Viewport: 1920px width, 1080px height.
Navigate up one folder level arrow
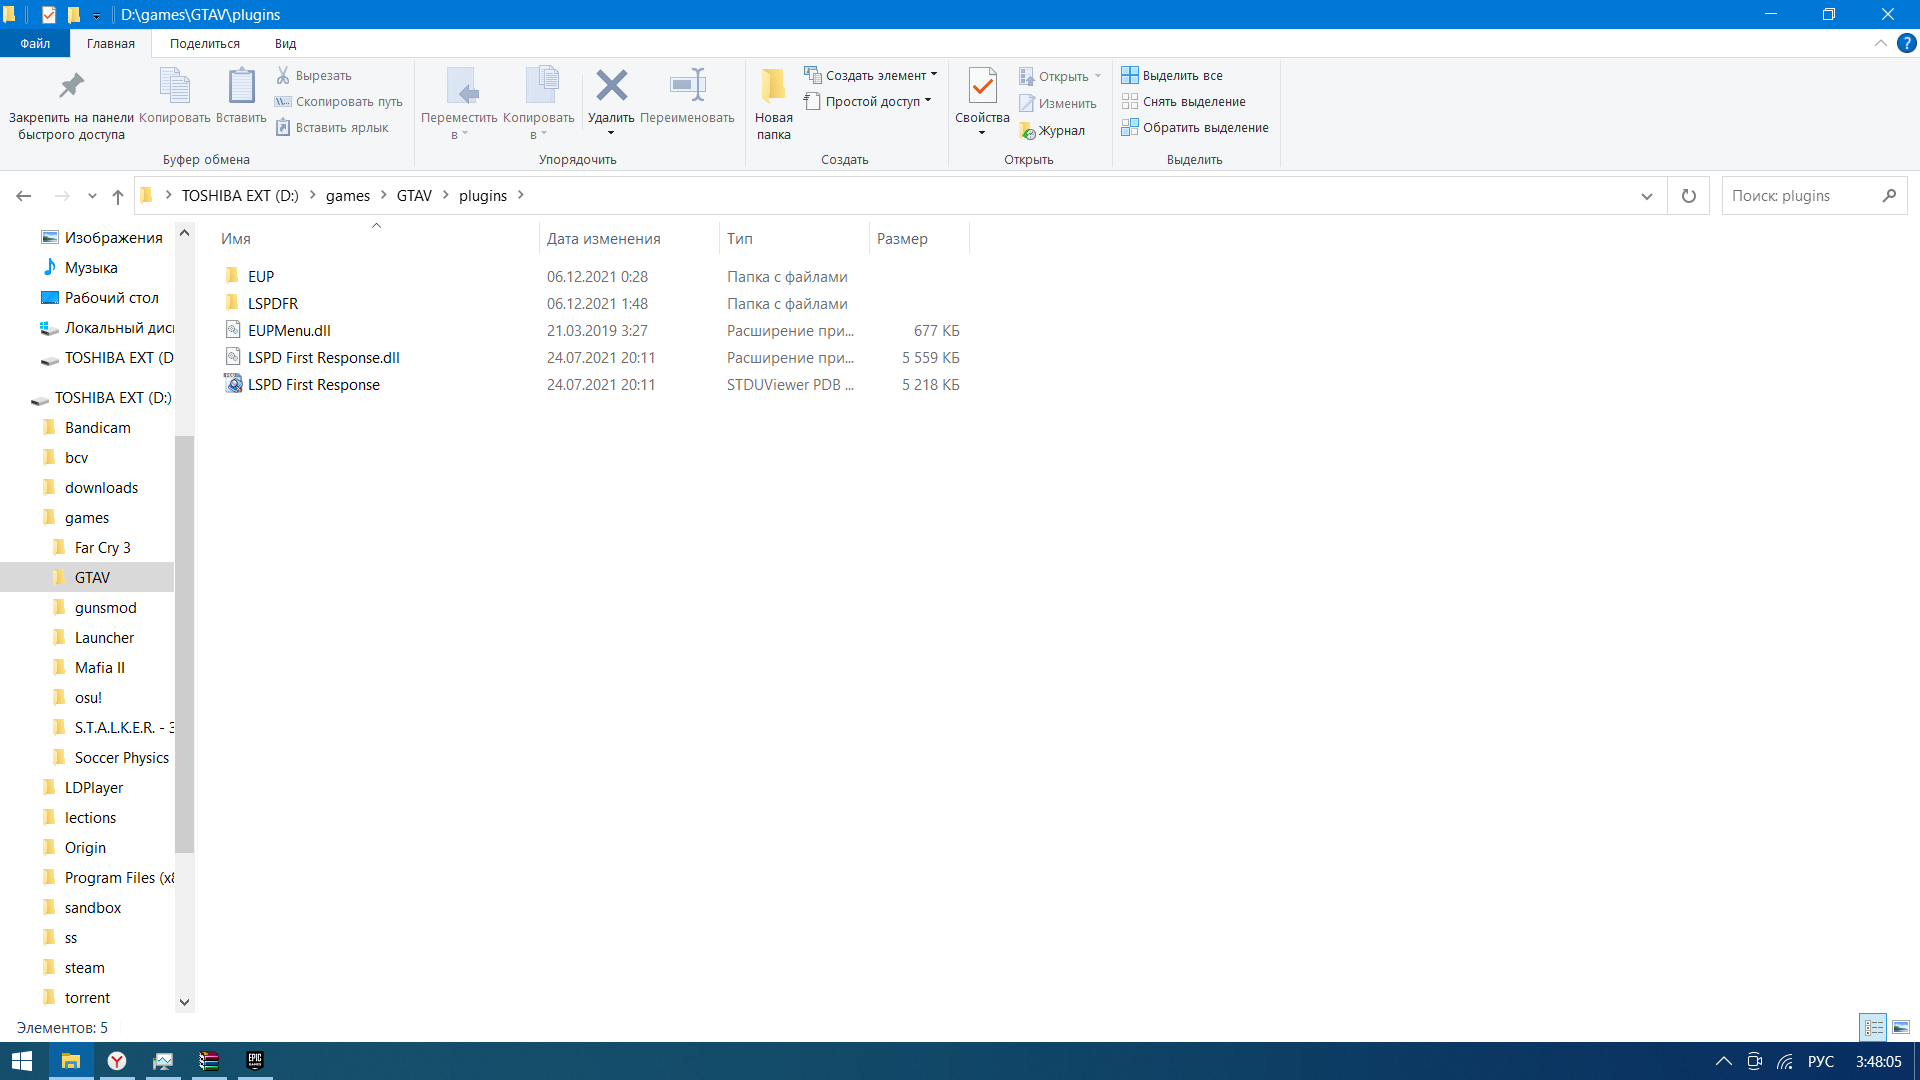118,196
